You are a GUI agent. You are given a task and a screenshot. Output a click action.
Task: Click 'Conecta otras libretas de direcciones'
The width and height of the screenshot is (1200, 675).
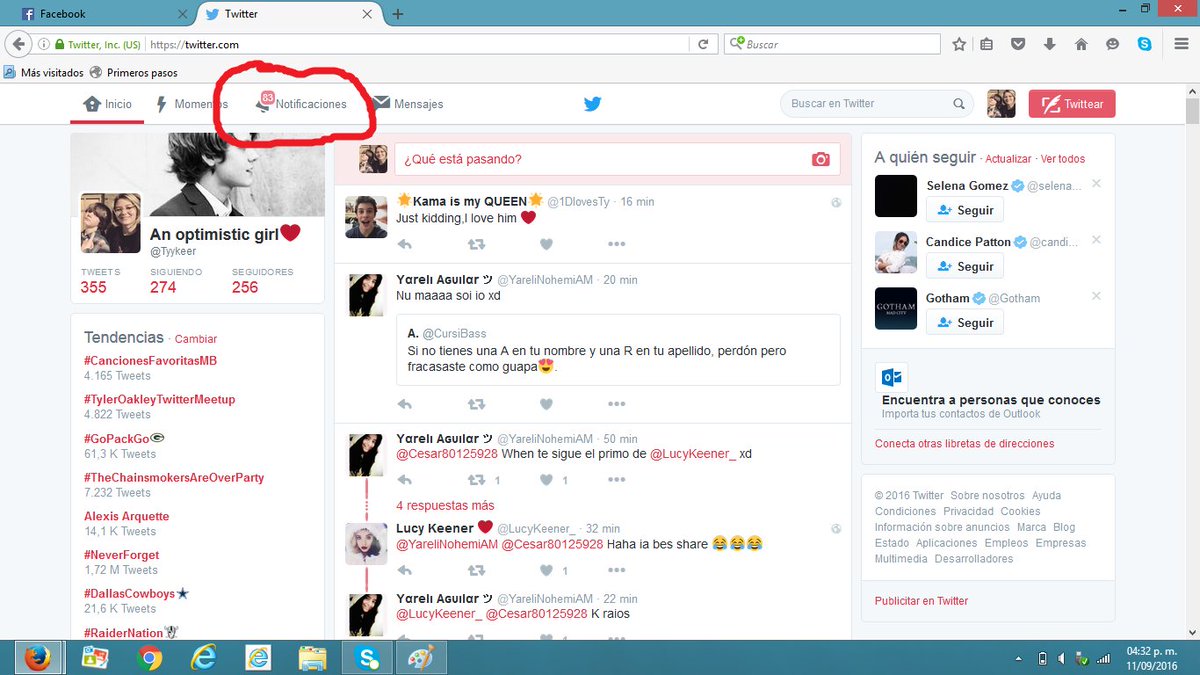(964, 443)
